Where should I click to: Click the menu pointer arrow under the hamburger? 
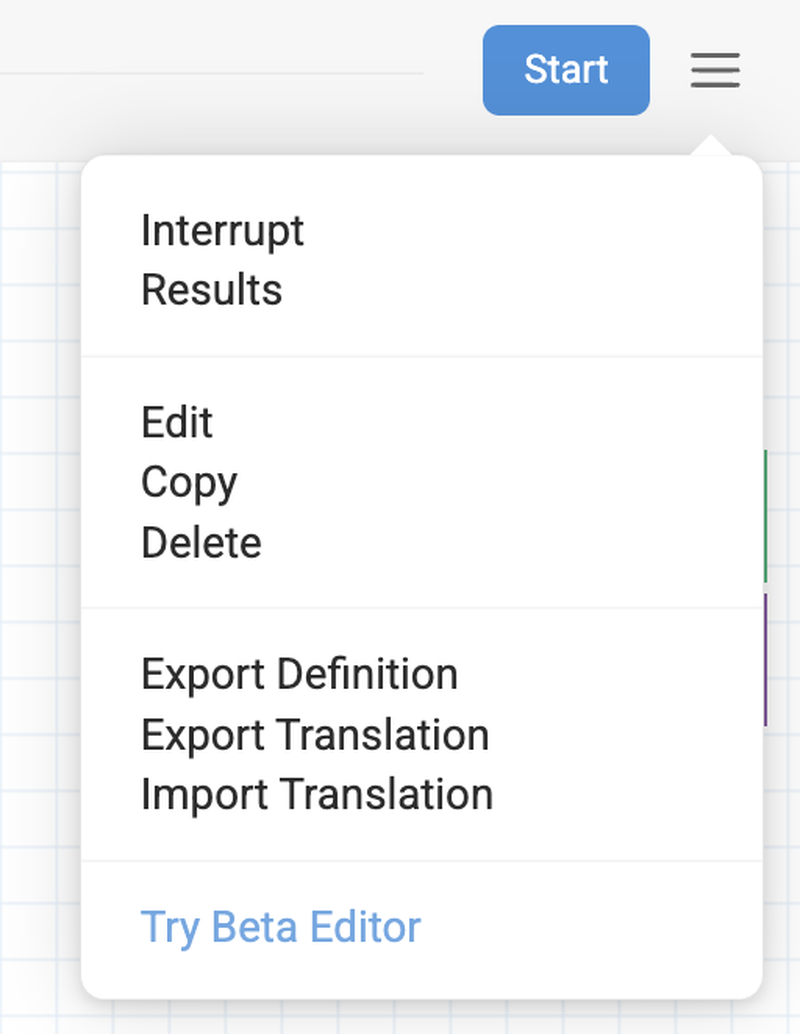pos(712,146)
